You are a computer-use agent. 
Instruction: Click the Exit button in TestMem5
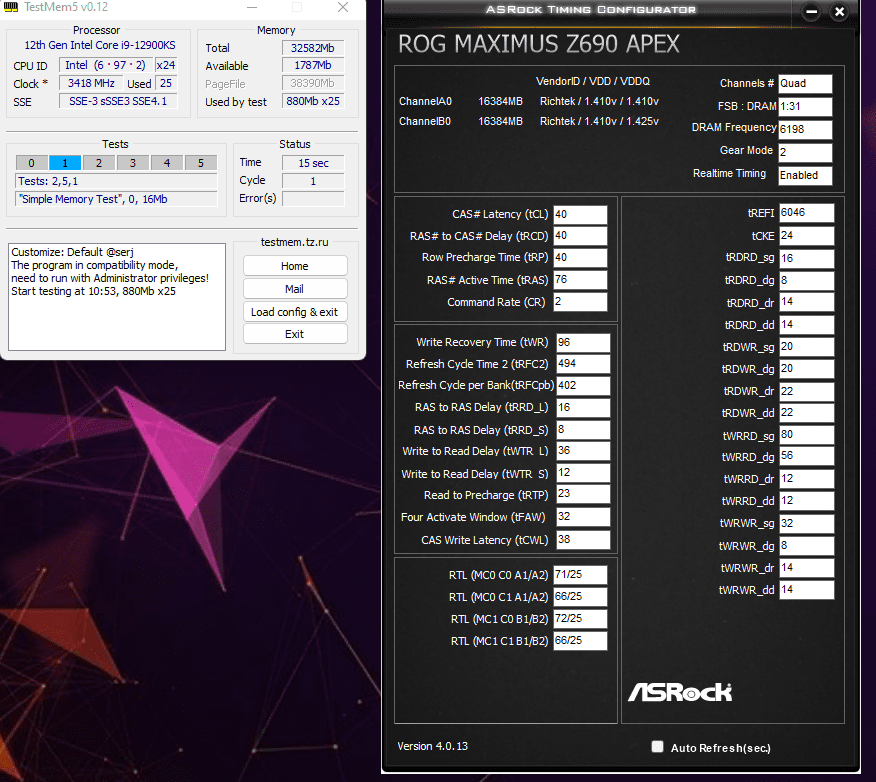point(295,334)
